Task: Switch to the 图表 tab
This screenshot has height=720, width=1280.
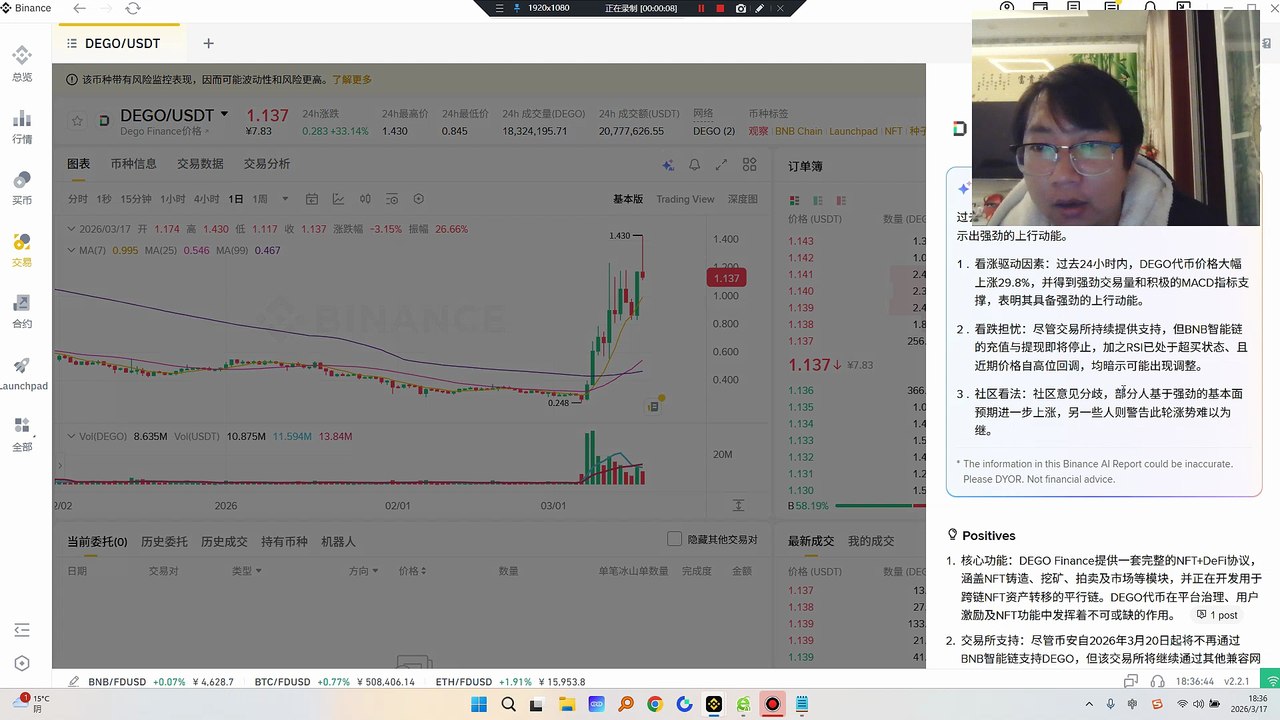Action: pos(78,164)
